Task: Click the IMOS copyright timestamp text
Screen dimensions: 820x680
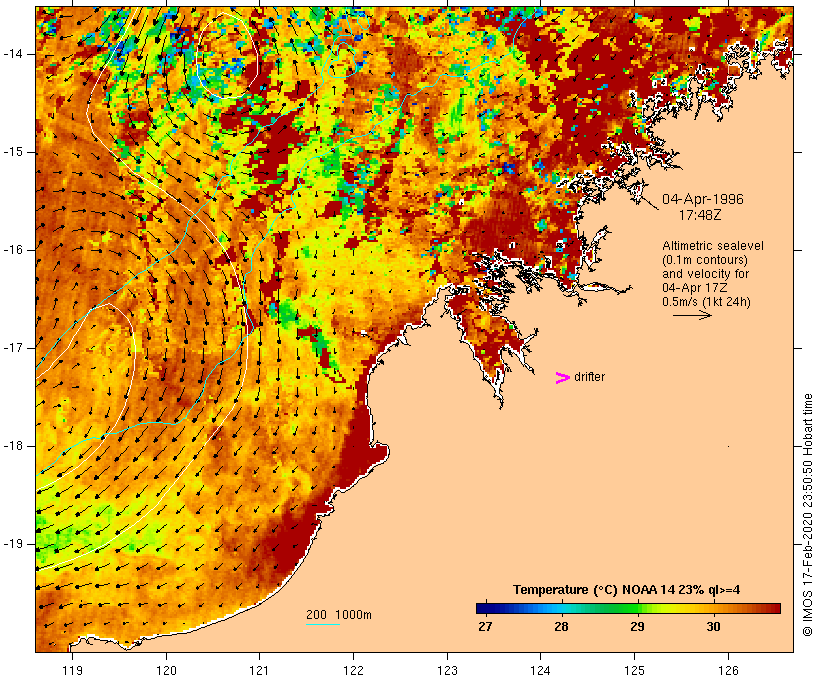Action: pos(807,515)
